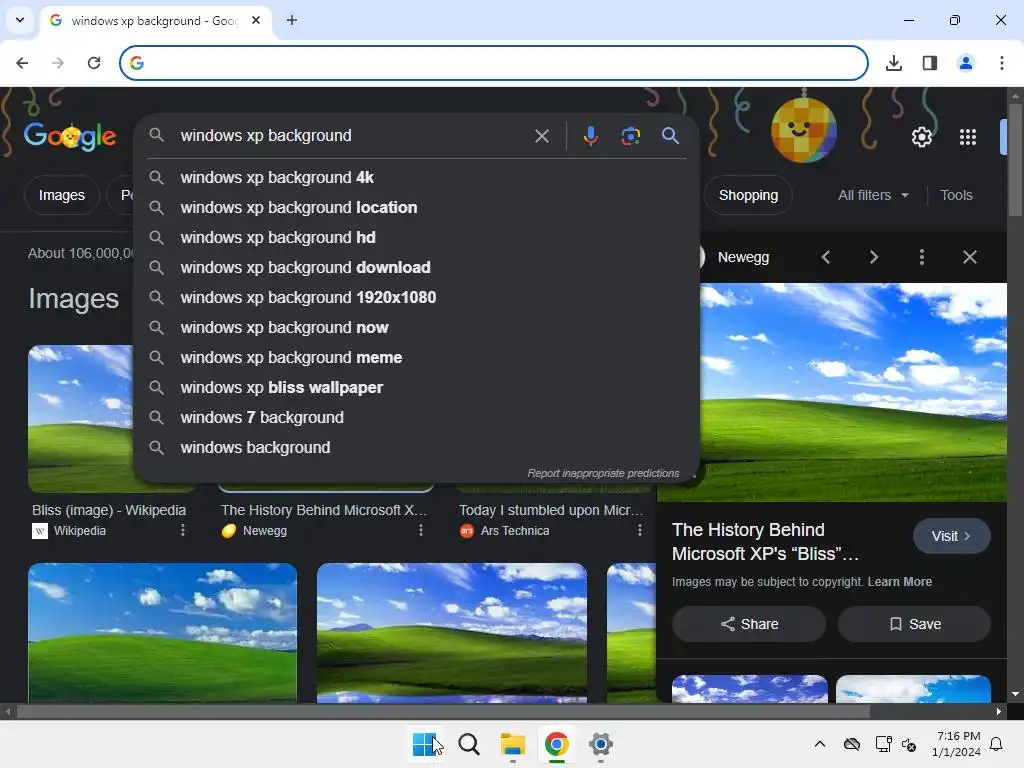1024x768 pixels.
Task: Select suggestion windows background
Action: pyautogui.click(x=417, y=448)
